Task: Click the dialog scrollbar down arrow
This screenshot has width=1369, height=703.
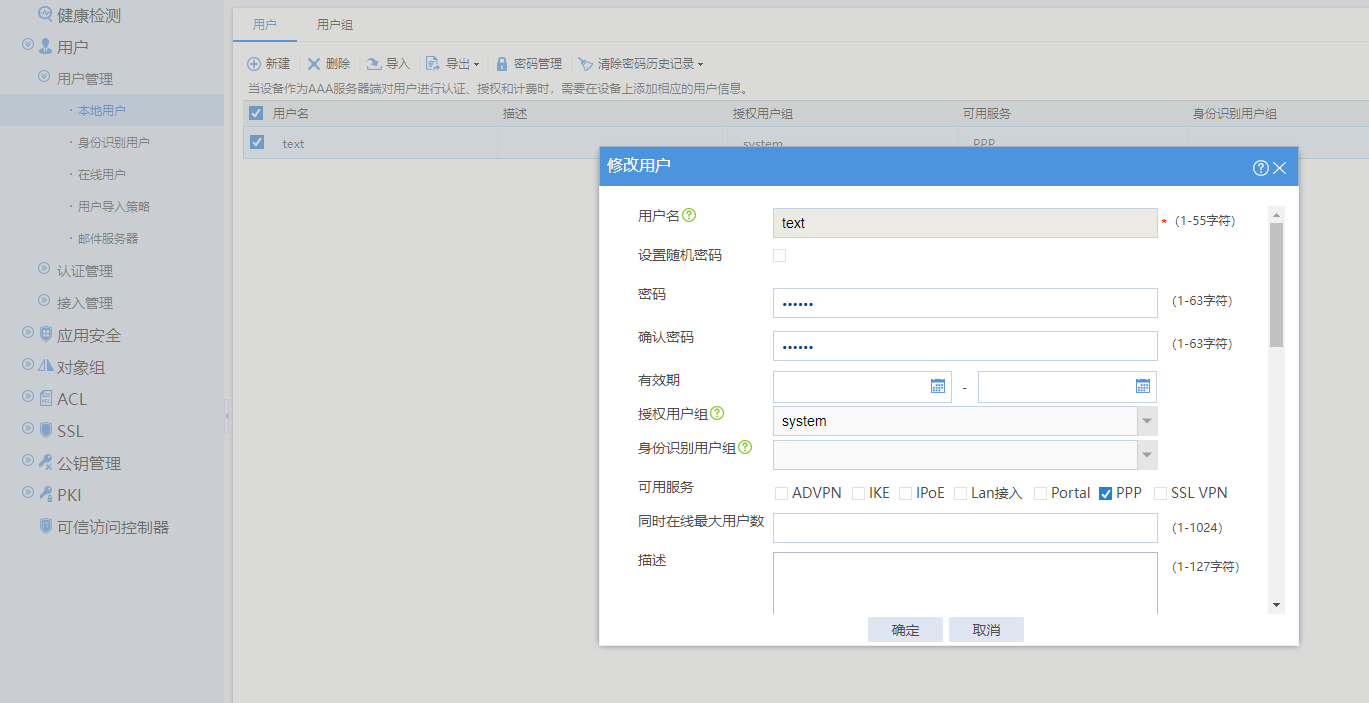Action: tap(1276, 606)
